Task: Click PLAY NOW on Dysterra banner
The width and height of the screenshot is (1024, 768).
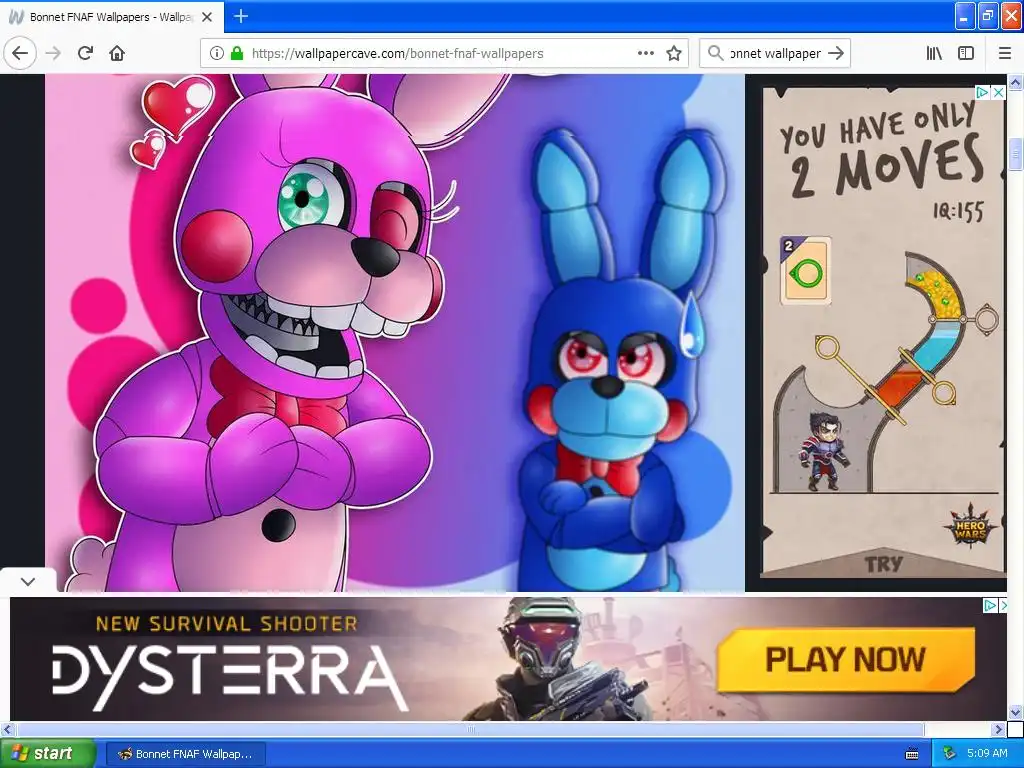Action: tap(845, 659)
